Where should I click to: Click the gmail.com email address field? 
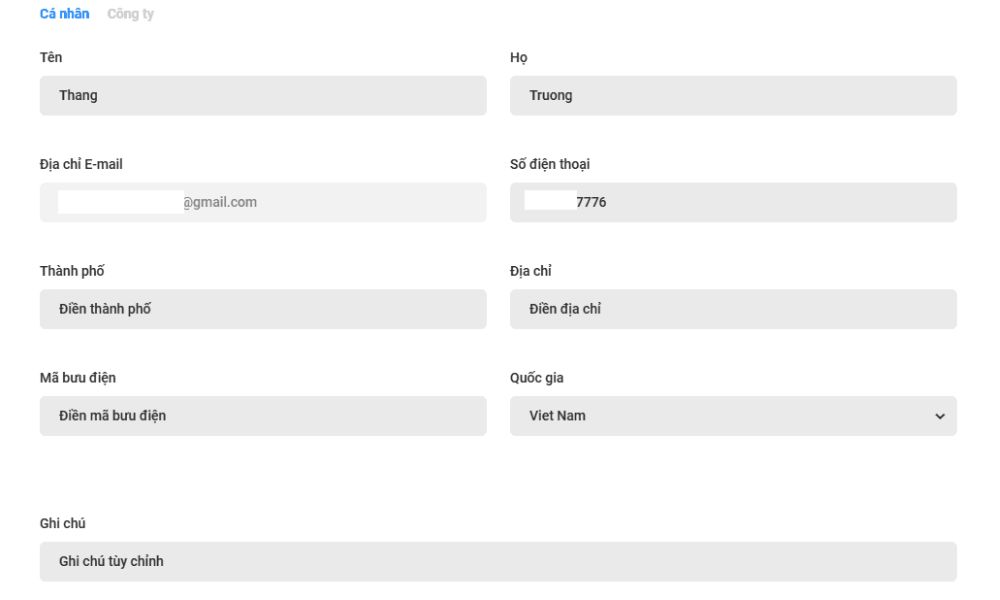(x=263, y=202)
